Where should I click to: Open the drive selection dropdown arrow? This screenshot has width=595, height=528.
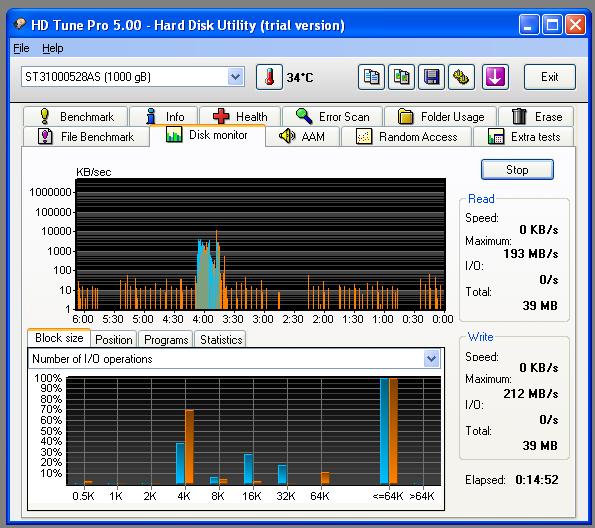235,77
